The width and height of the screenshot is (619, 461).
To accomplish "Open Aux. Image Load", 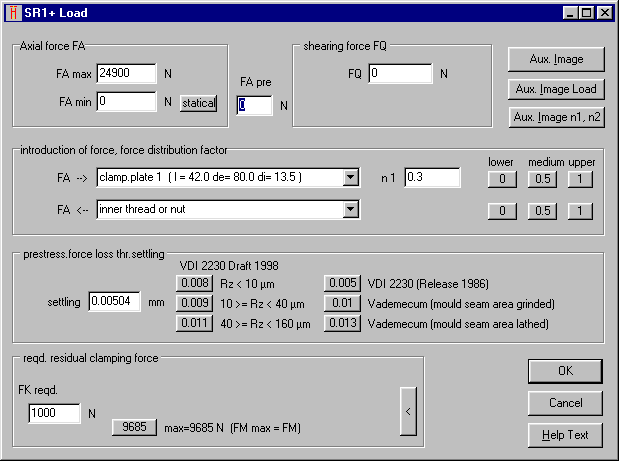I will click(x=556, y=89).
